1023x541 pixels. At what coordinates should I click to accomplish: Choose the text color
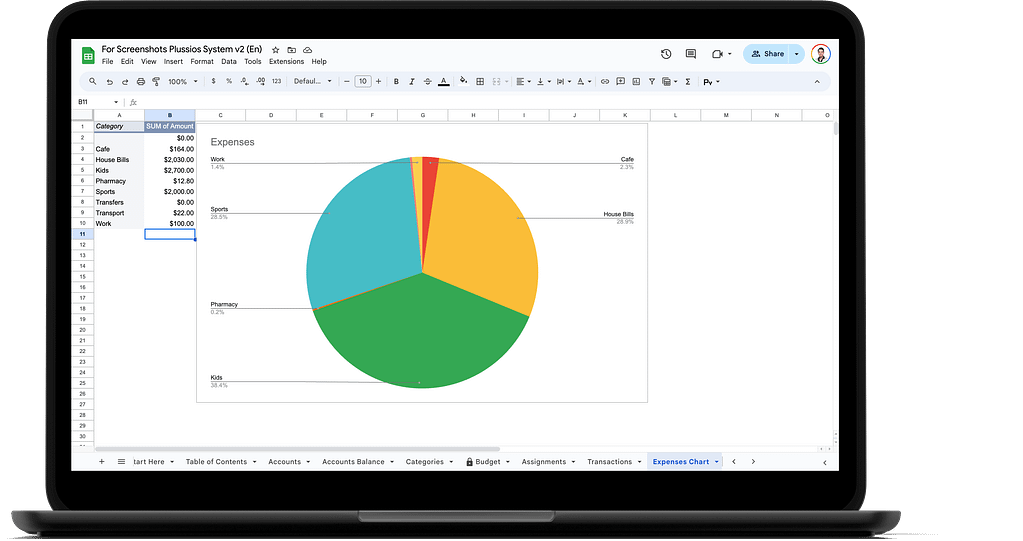444,82
